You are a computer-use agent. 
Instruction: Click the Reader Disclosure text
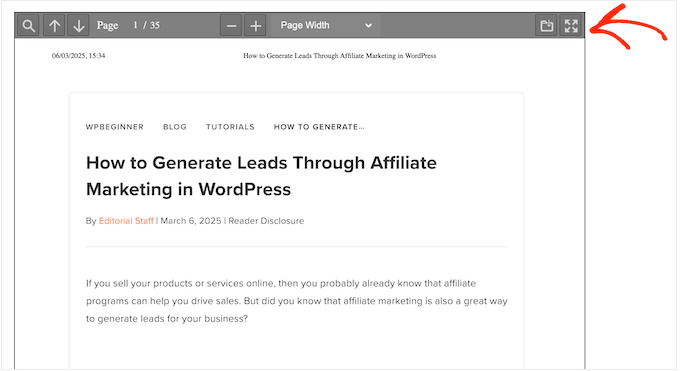point(266,221)
